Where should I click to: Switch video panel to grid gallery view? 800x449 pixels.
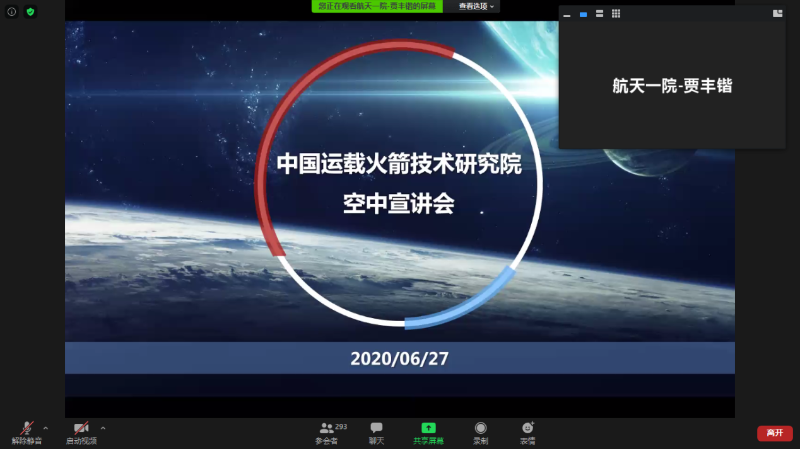pyautogui.click(x=616, y=14)
